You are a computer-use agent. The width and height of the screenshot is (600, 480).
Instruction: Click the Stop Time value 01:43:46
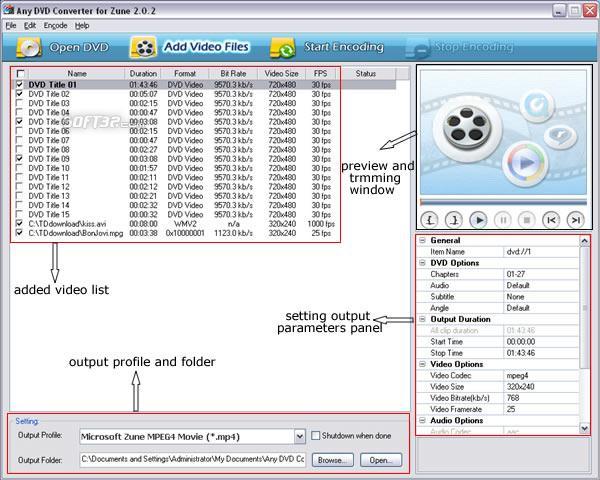[541, 353]
